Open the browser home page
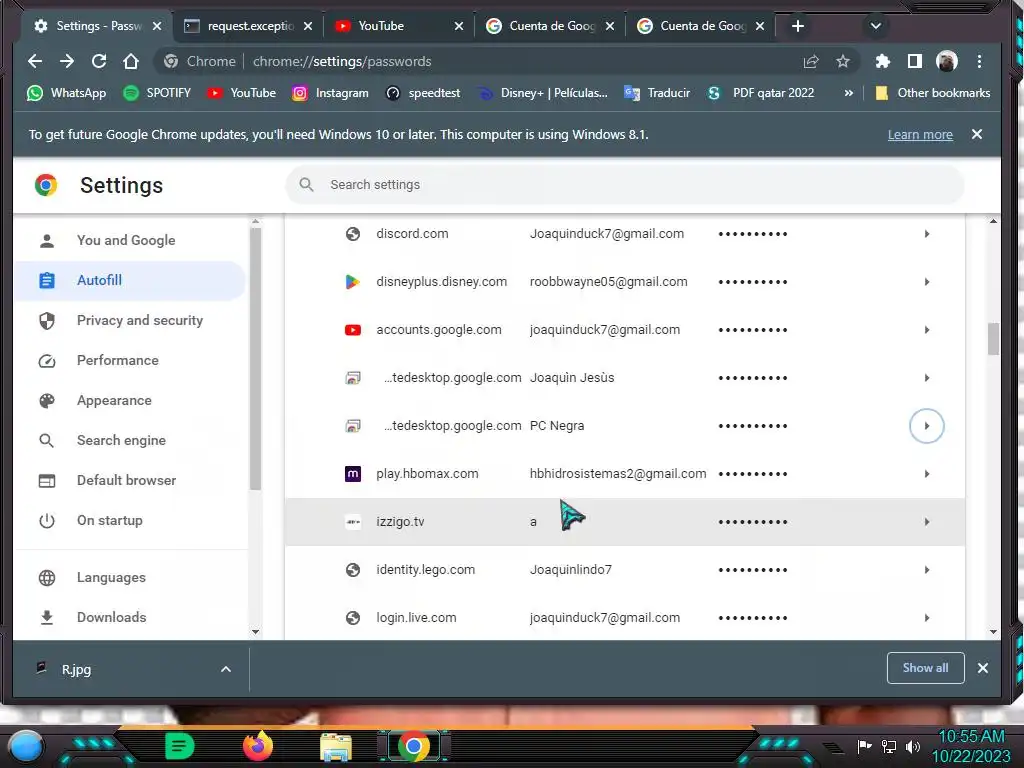 tap(131, 61)
